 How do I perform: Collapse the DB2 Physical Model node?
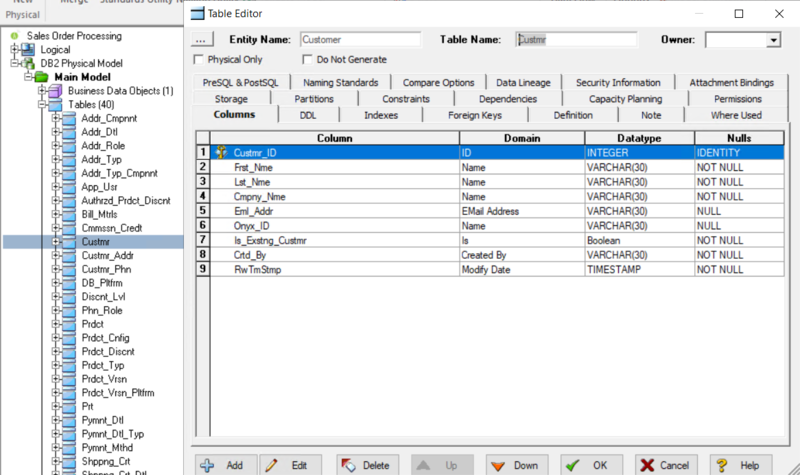coord(15,63)
